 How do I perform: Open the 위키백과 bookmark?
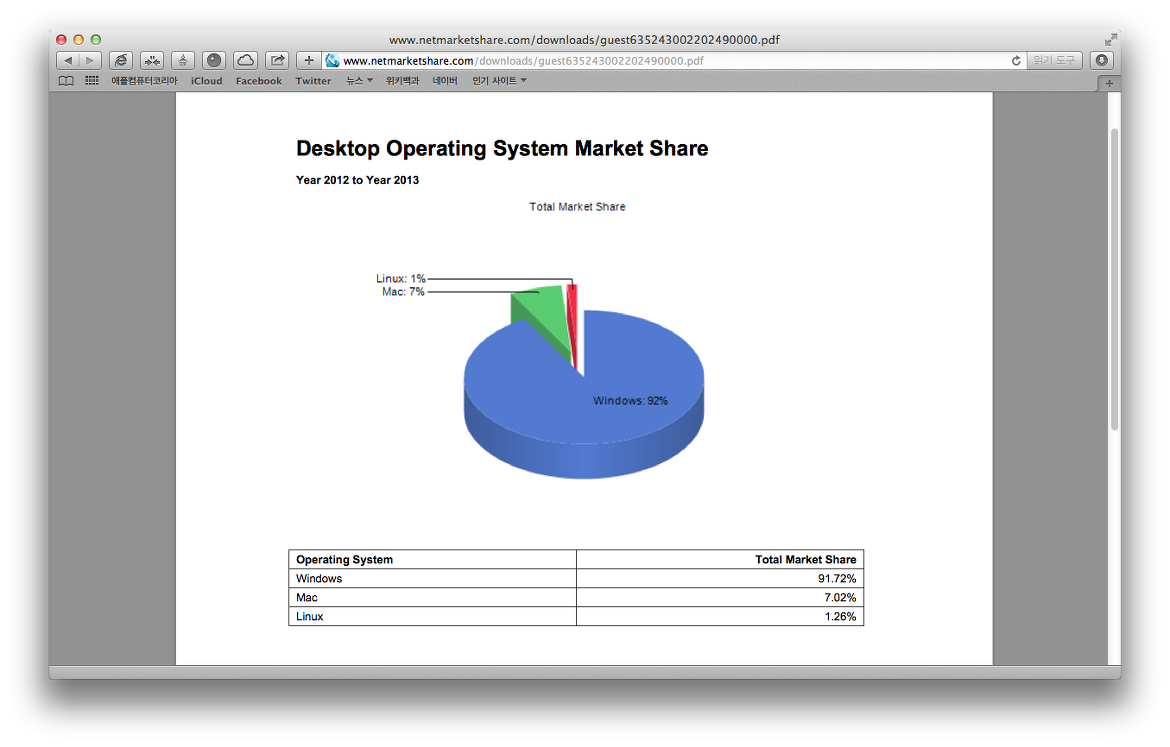pyautogui.click(x=402, y=81)
